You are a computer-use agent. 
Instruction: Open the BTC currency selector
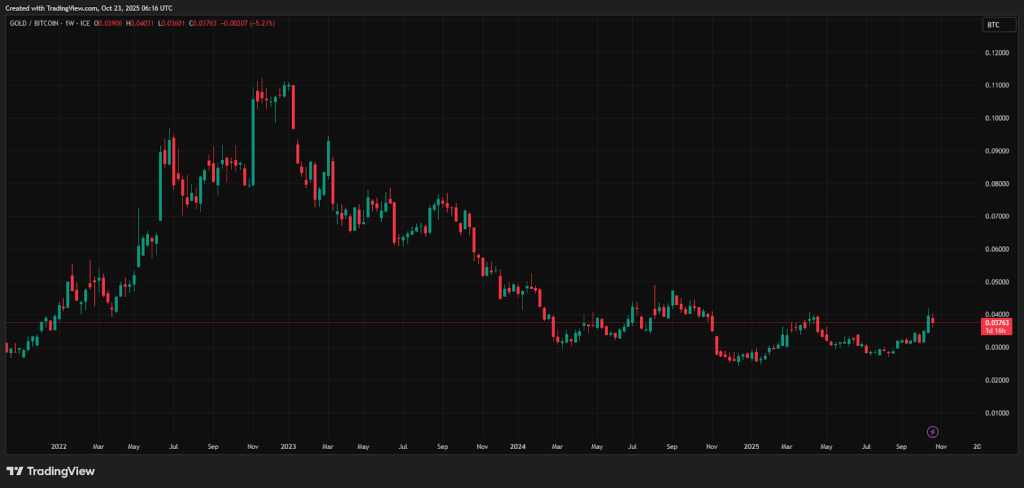click(993, 24)
